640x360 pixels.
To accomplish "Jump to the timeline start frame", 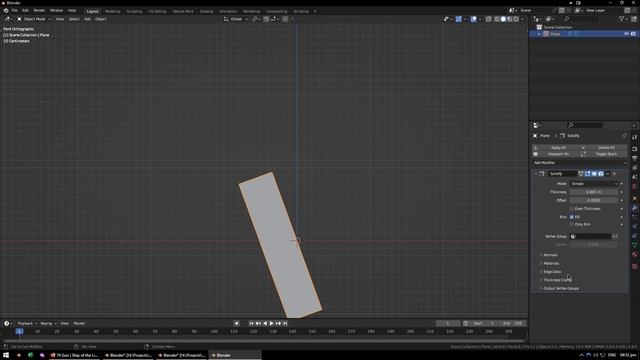I will pyautogui.click(x=251, y=324).
